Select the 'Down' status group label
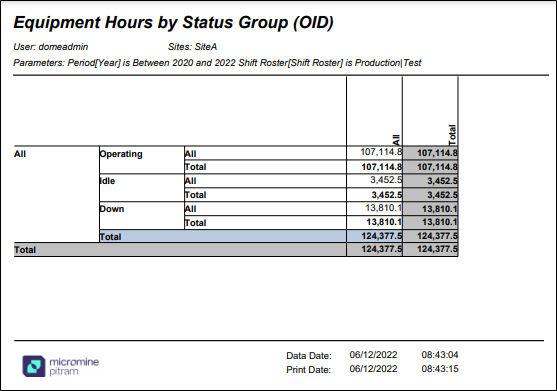This screenshot has height=391, width=557. [112, 209]
